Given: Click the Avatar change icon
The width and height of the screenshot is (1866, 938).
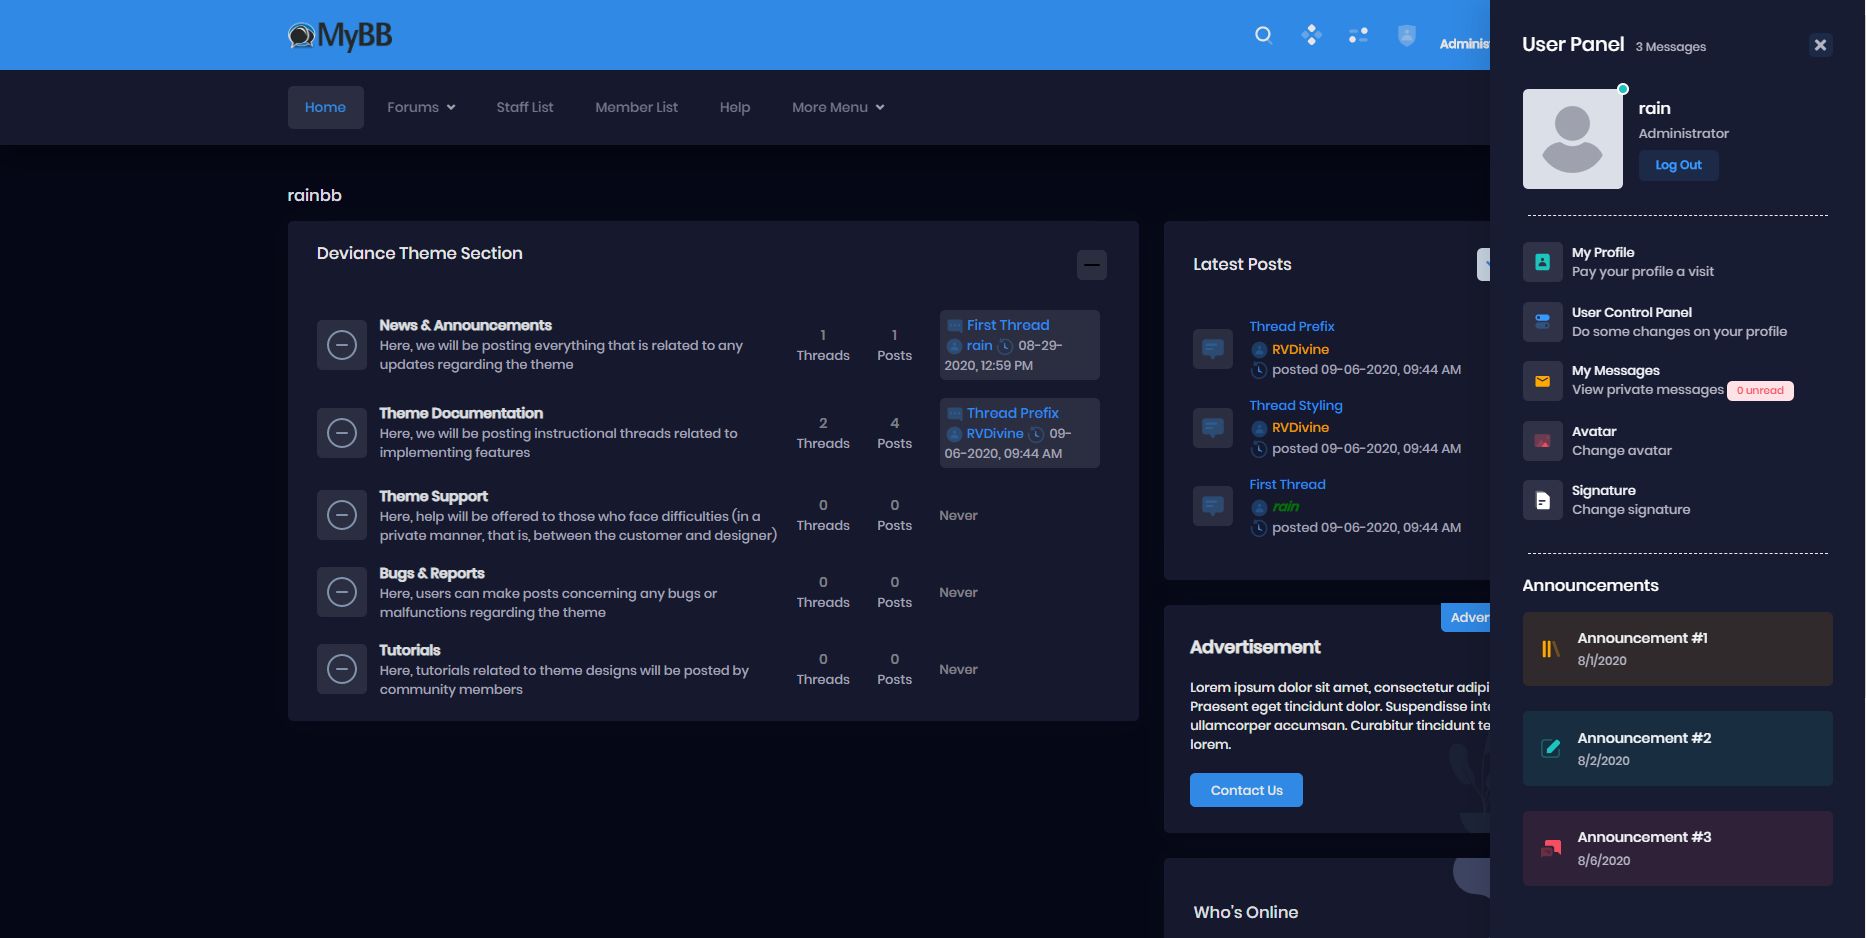Looking at the screenshot, I should (x=1542, y=441).
